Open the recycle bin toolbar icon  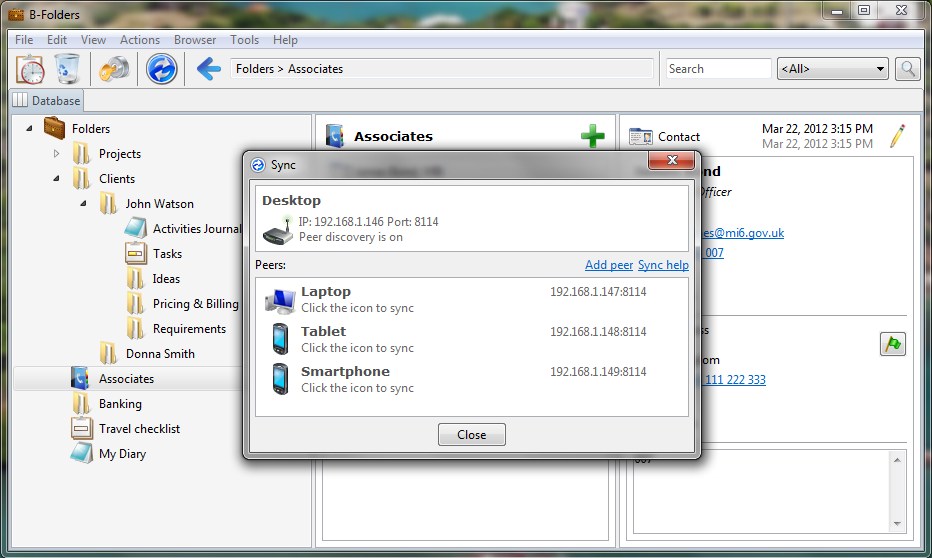pyautogui.click(x=67, y=69)
